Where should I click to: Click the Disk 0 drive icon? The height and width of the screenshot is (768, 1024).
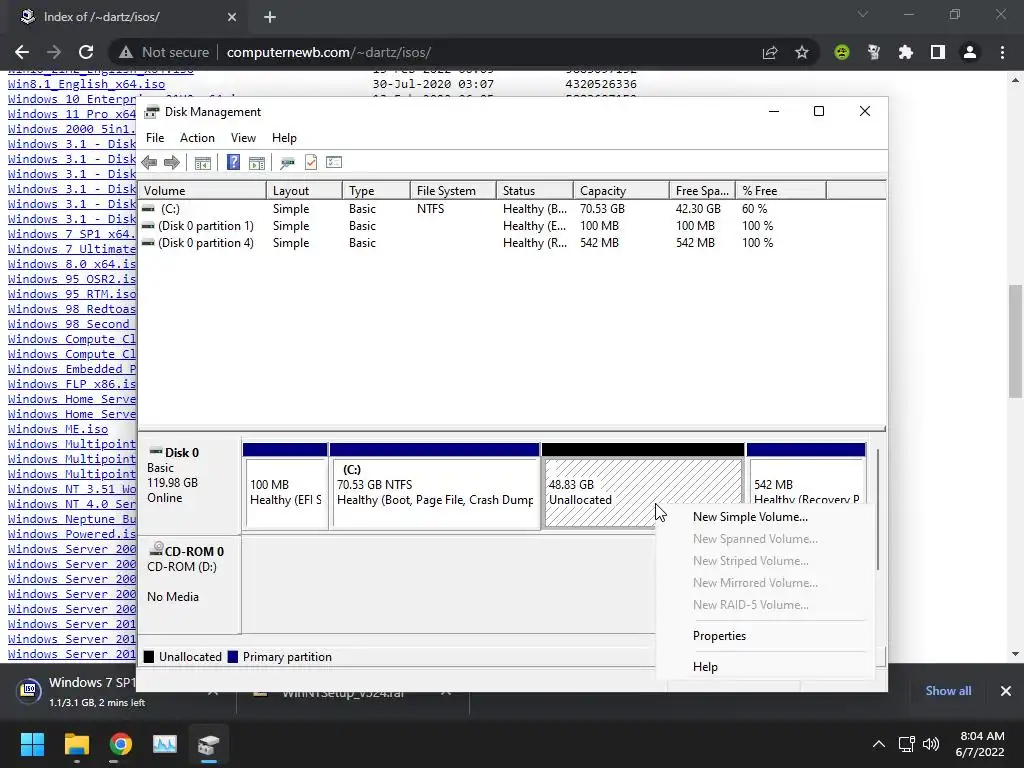point(155,451)
